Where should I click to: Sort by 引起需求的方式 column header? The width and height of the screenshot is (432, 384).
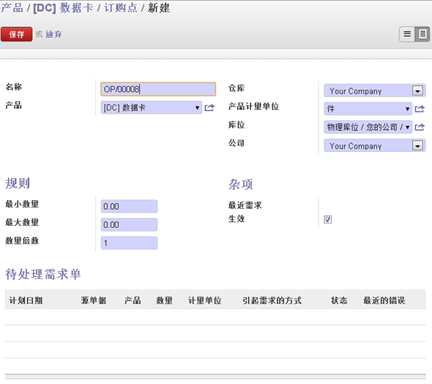point(272,300)
